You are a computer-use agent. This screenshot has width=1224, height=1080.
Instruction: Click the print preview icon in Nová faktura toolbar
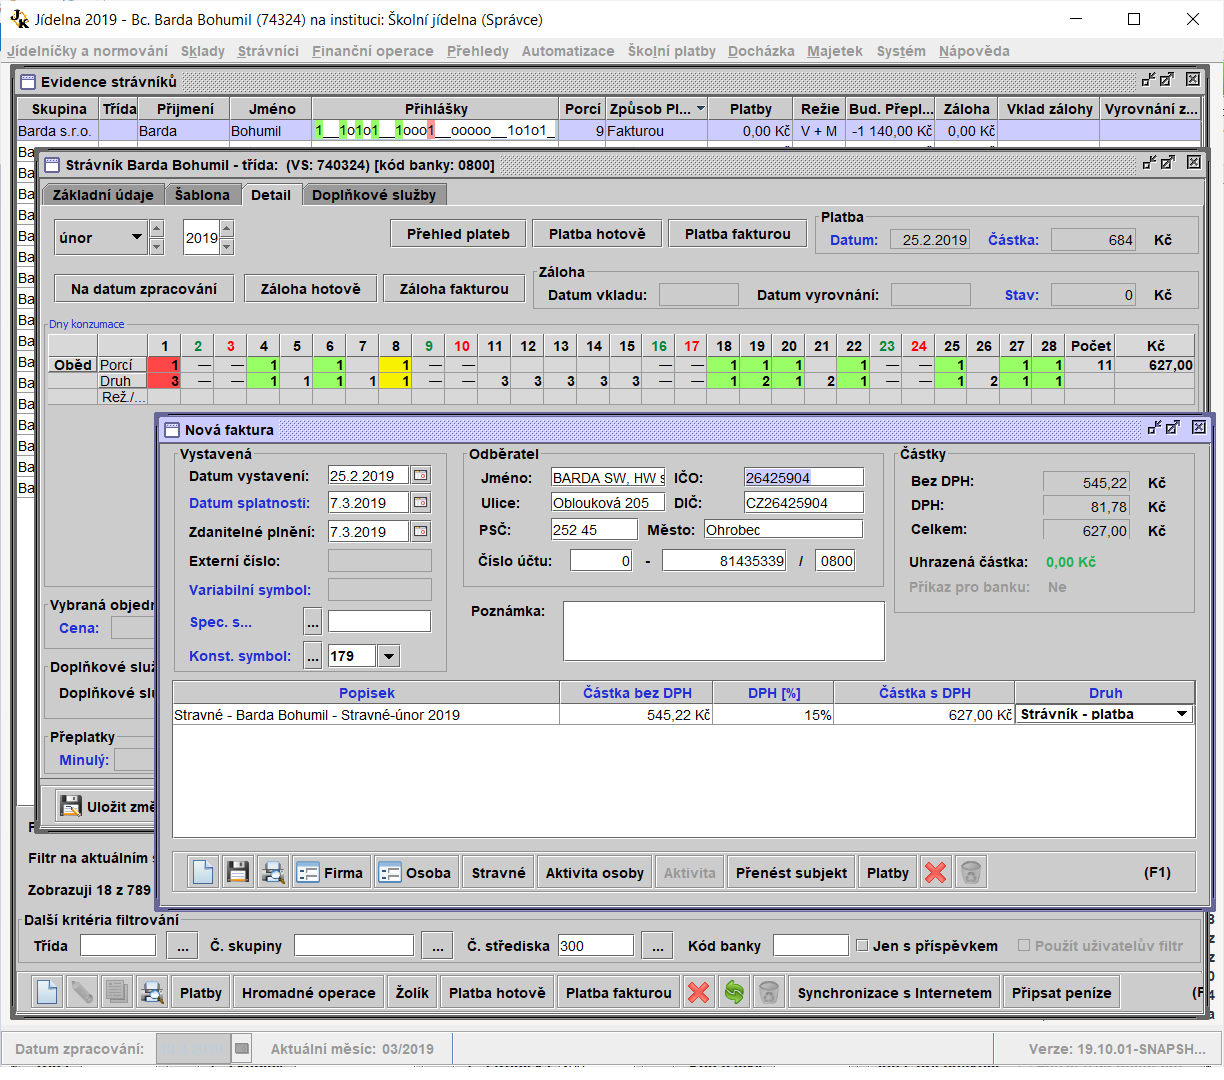(273, 872)
